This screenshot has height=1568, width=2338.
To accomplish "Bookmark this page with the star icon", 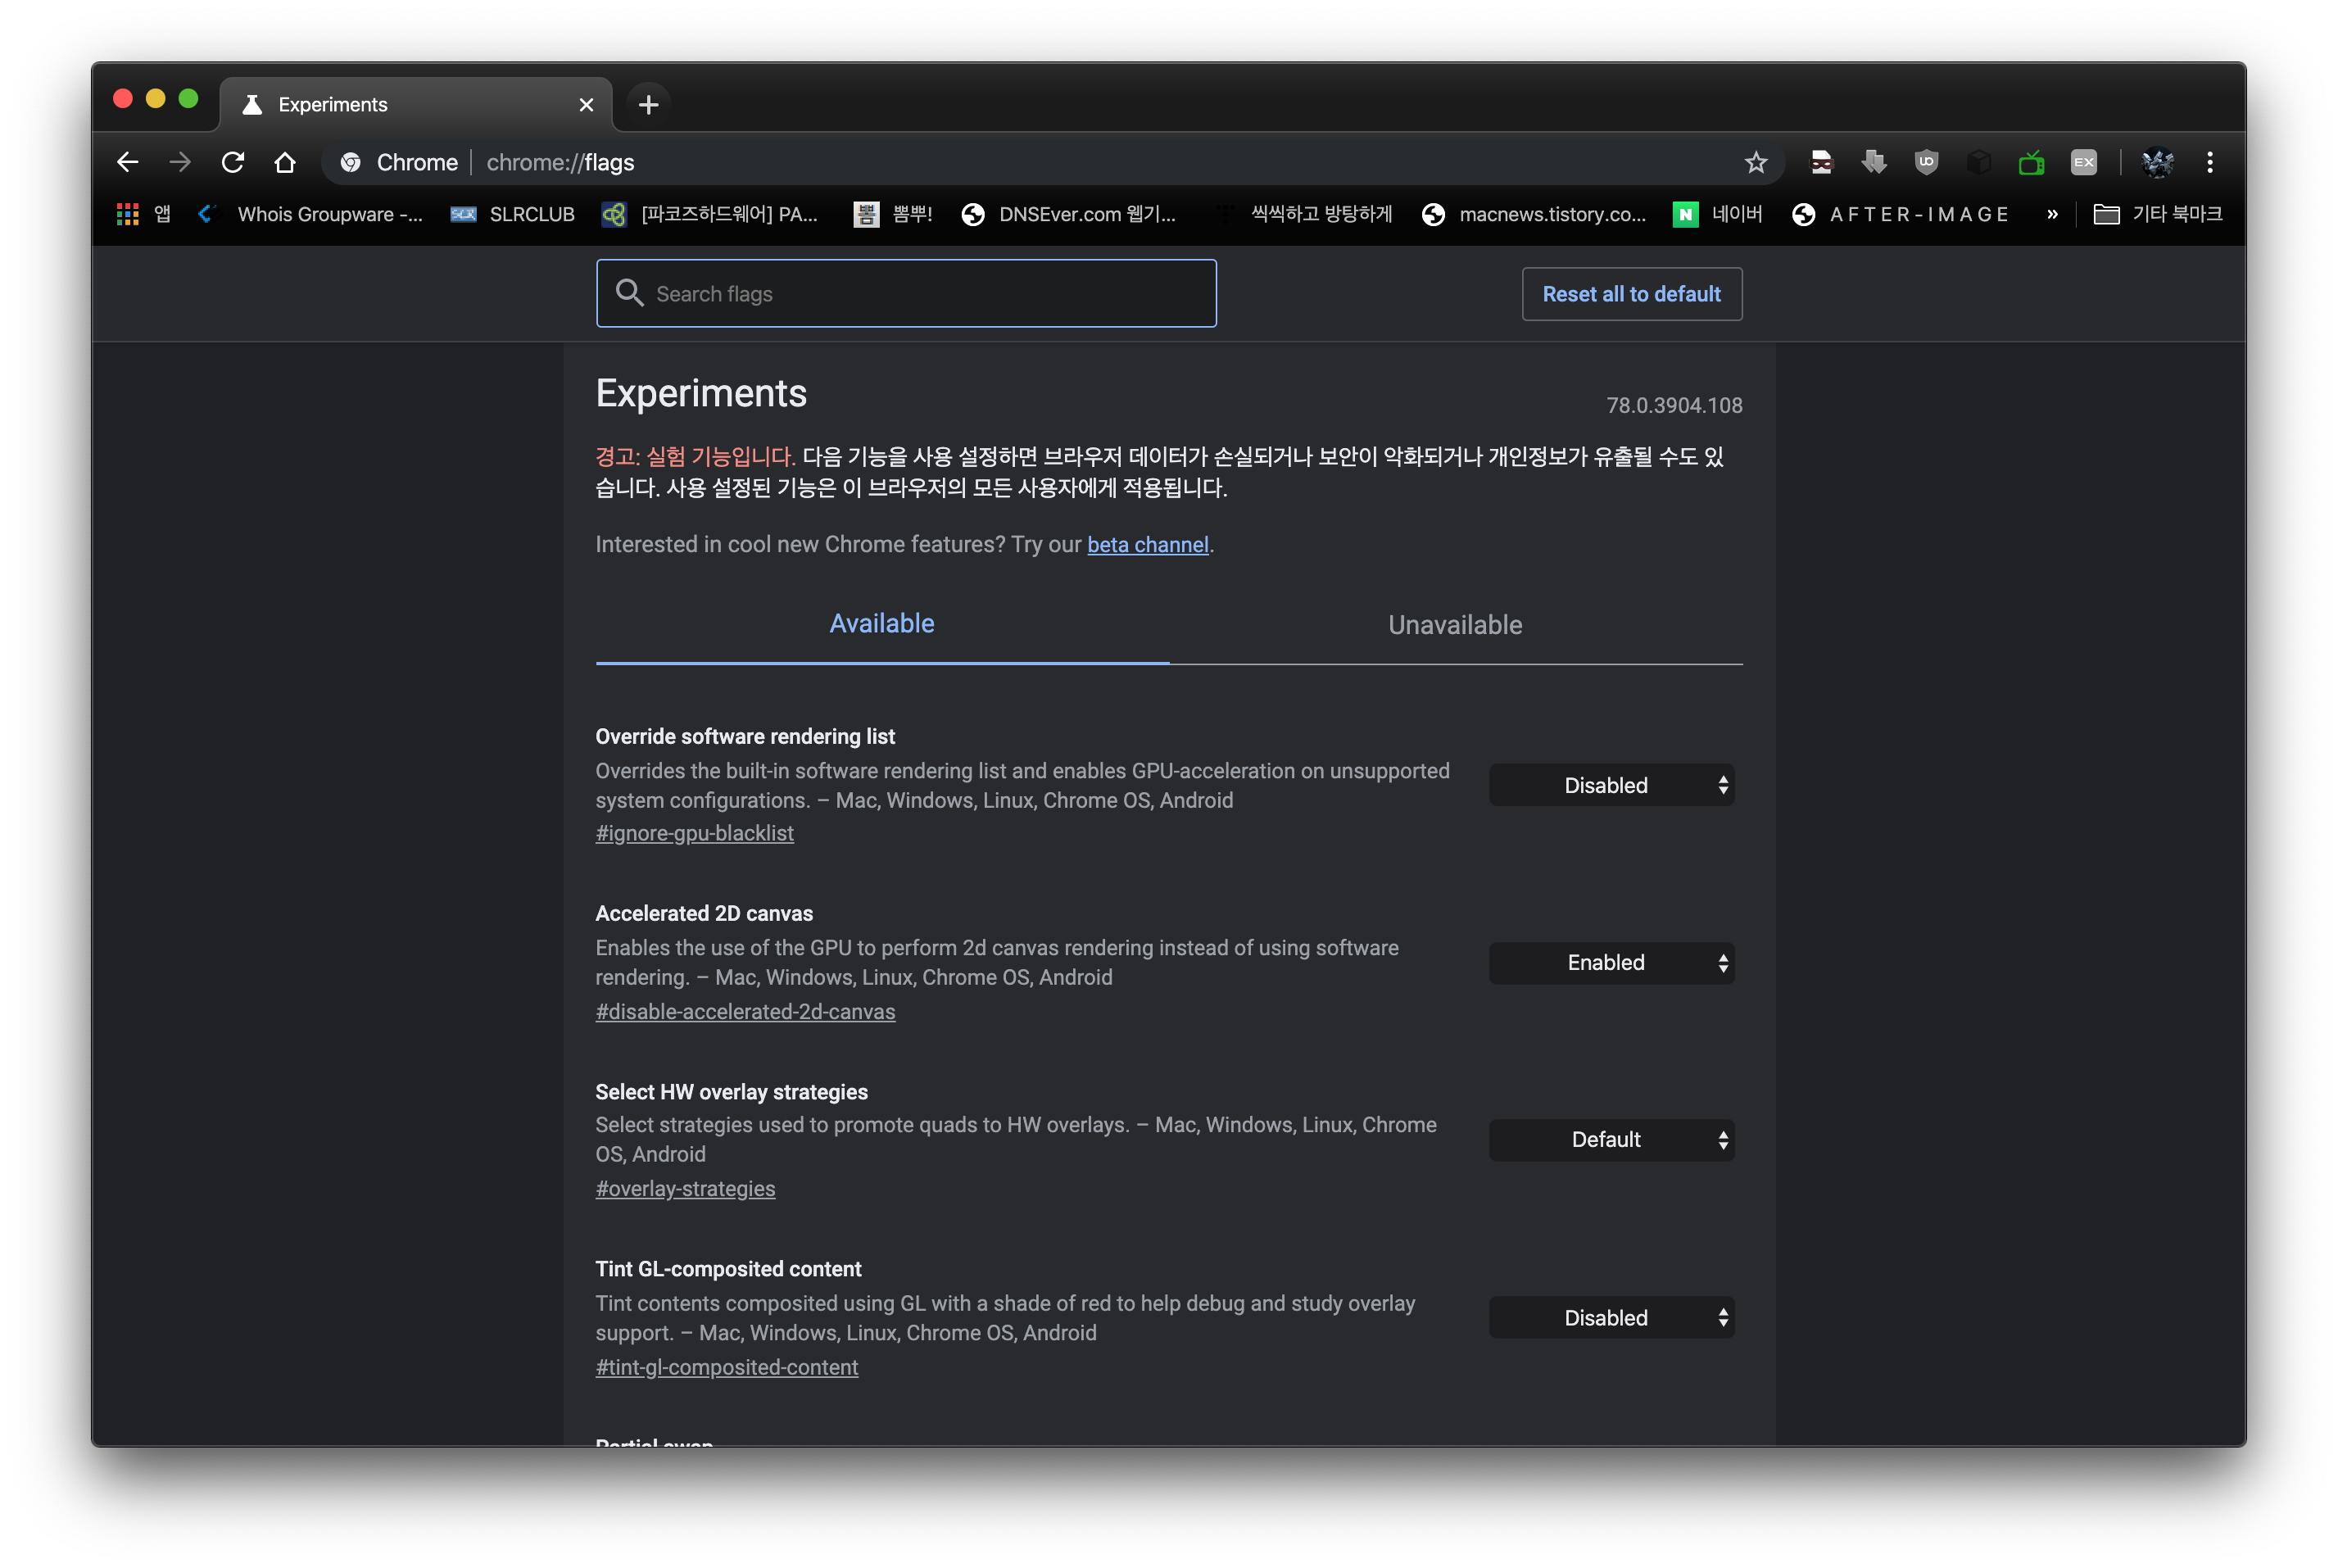I will point(1756,162).
